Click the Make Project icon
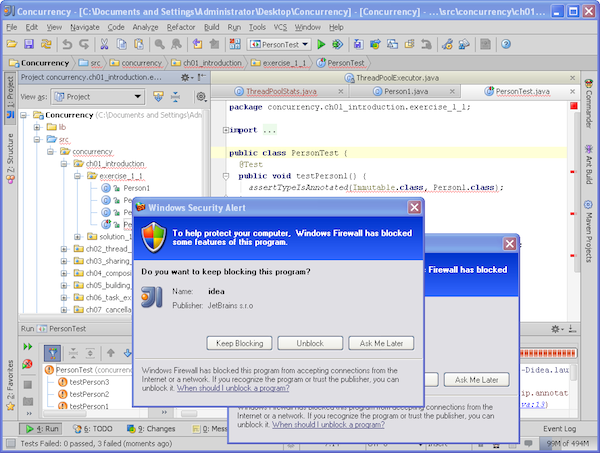This screenshot has height=453, width=600. coord(235,44)
